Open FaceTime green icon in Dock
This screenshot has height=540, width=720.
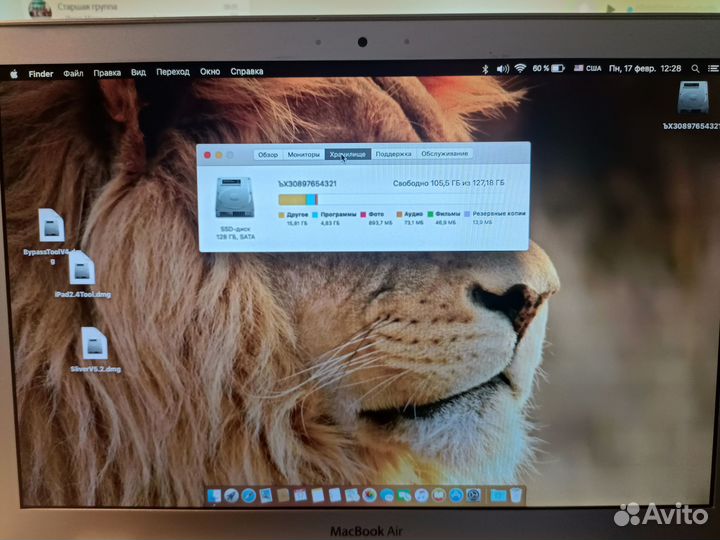click(404, 495)
